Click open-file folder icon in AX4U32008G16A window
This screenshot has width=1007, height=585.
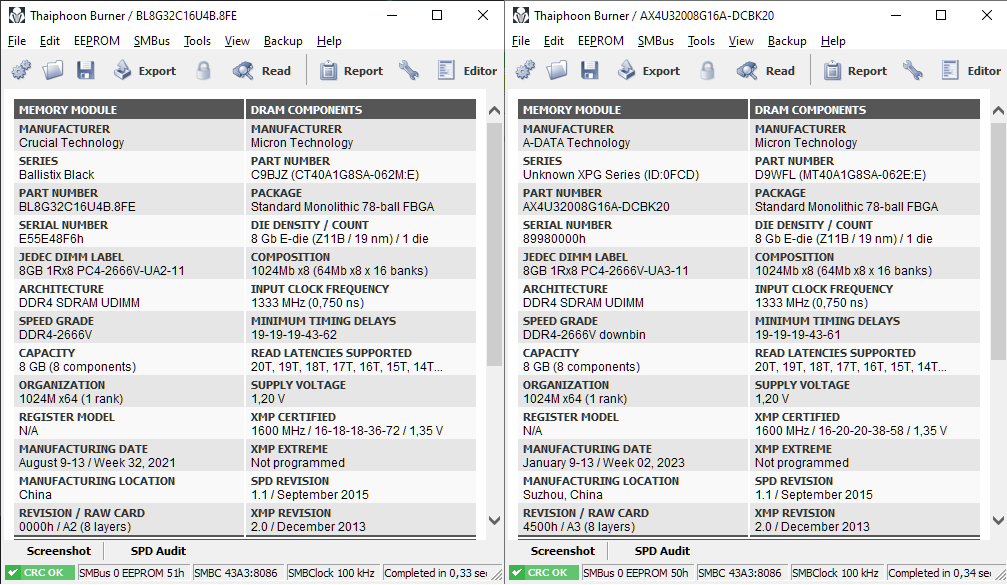pos(557,70)
